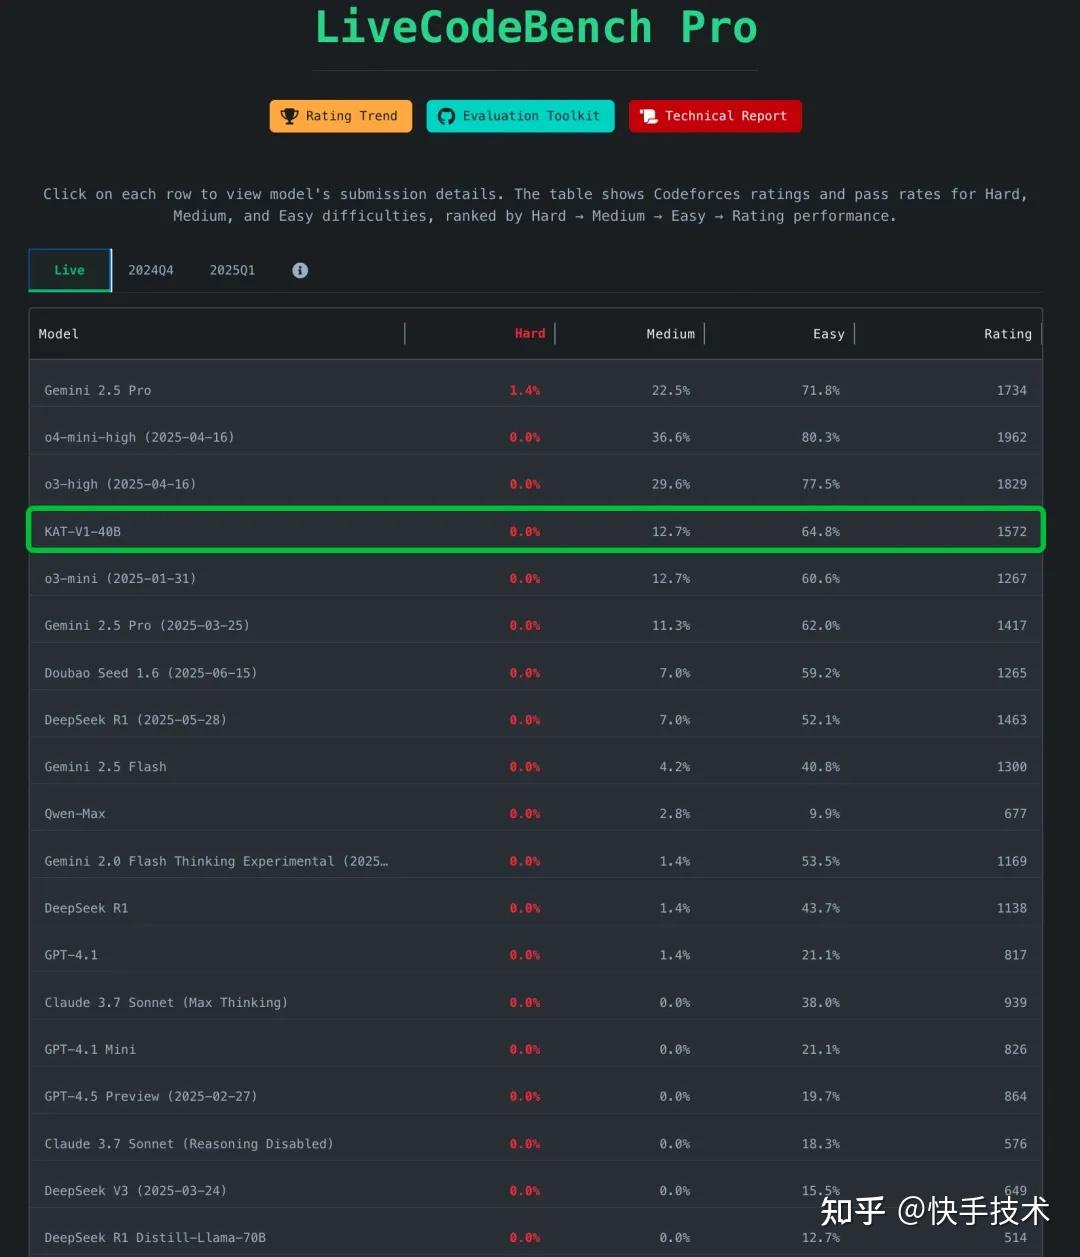Sort by the Hard column header

[x=530, y=334]
